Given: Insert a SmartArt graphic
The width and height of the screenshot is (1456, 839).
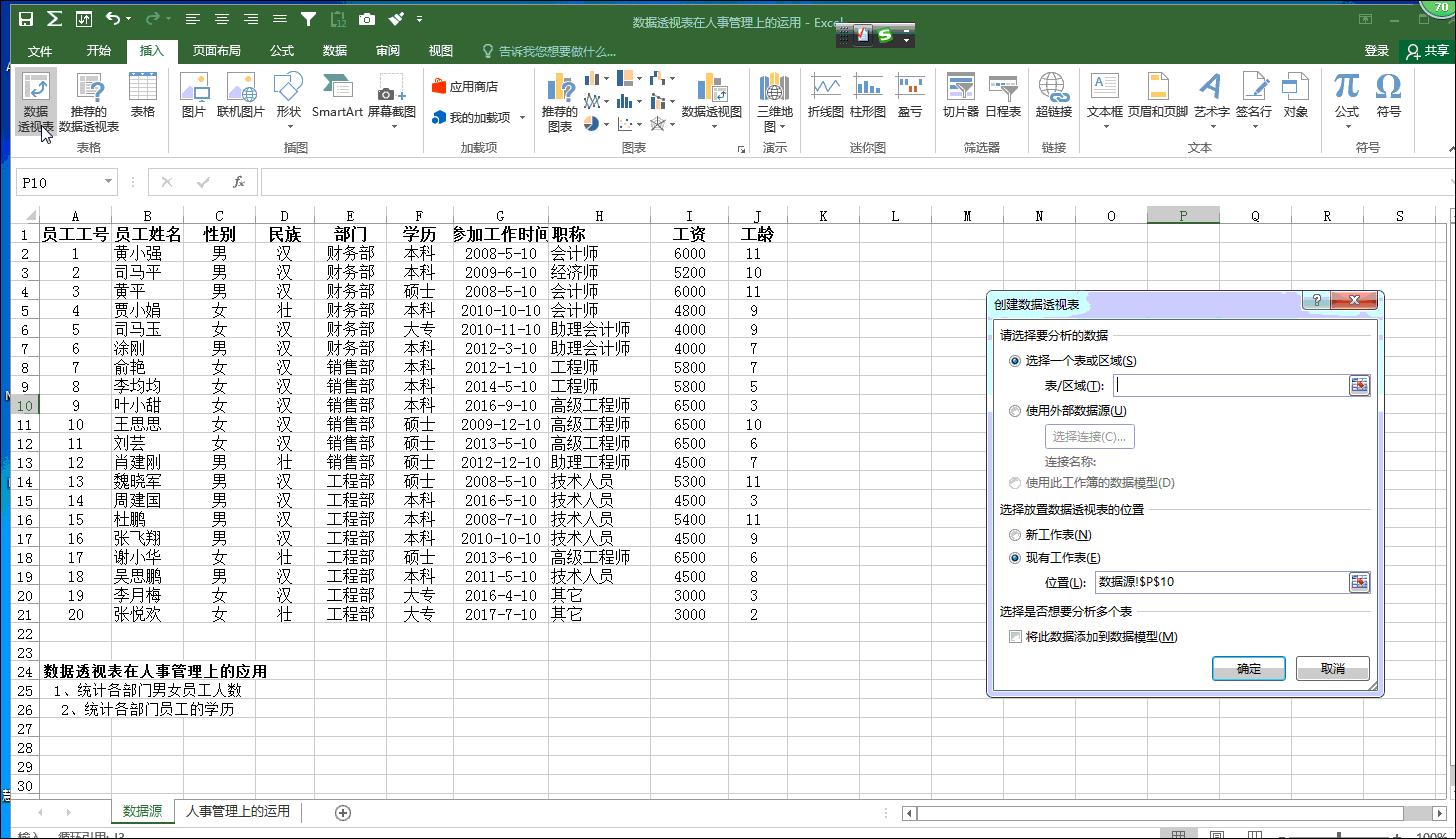Looking at the screenshot, I should (x=337, y=95).
